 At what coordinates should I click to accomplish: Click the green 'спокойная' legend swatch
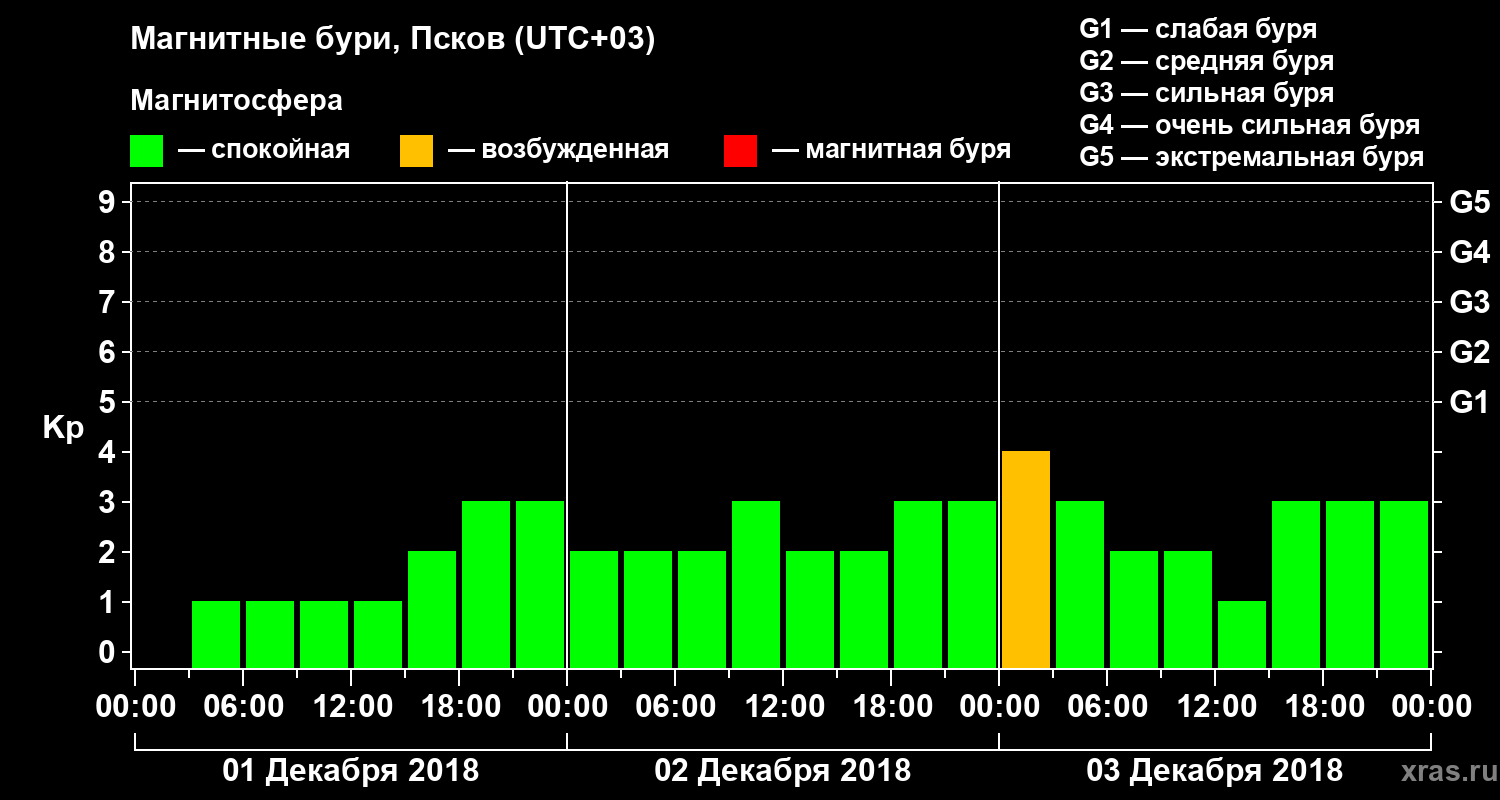(146, 151)
